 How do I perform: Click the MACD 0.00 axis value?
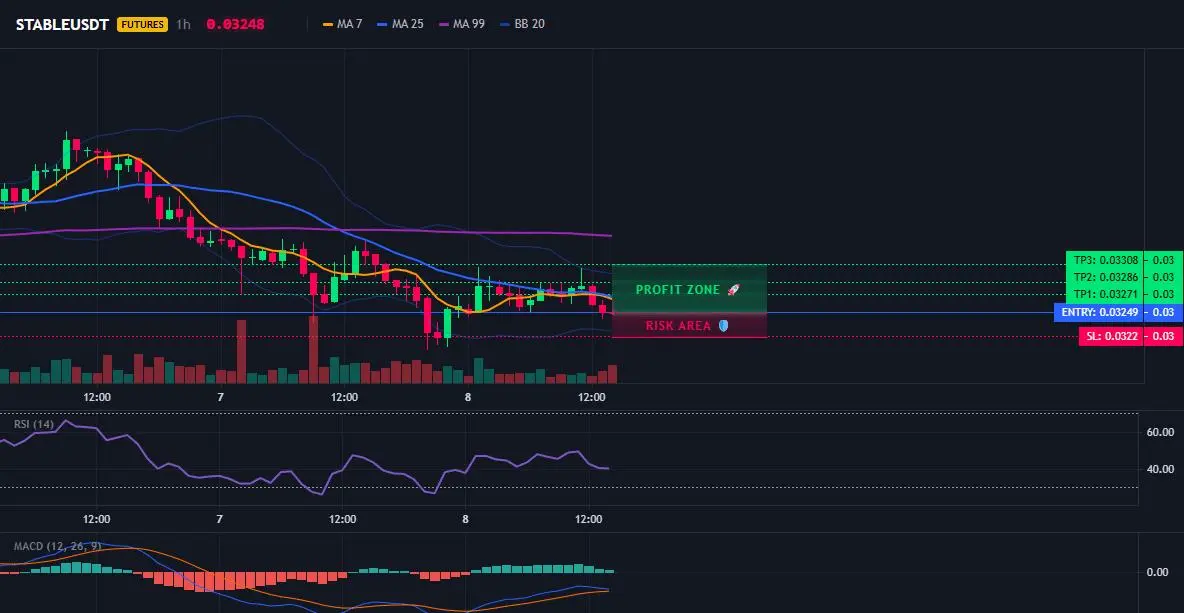(x=1158, y=572)
